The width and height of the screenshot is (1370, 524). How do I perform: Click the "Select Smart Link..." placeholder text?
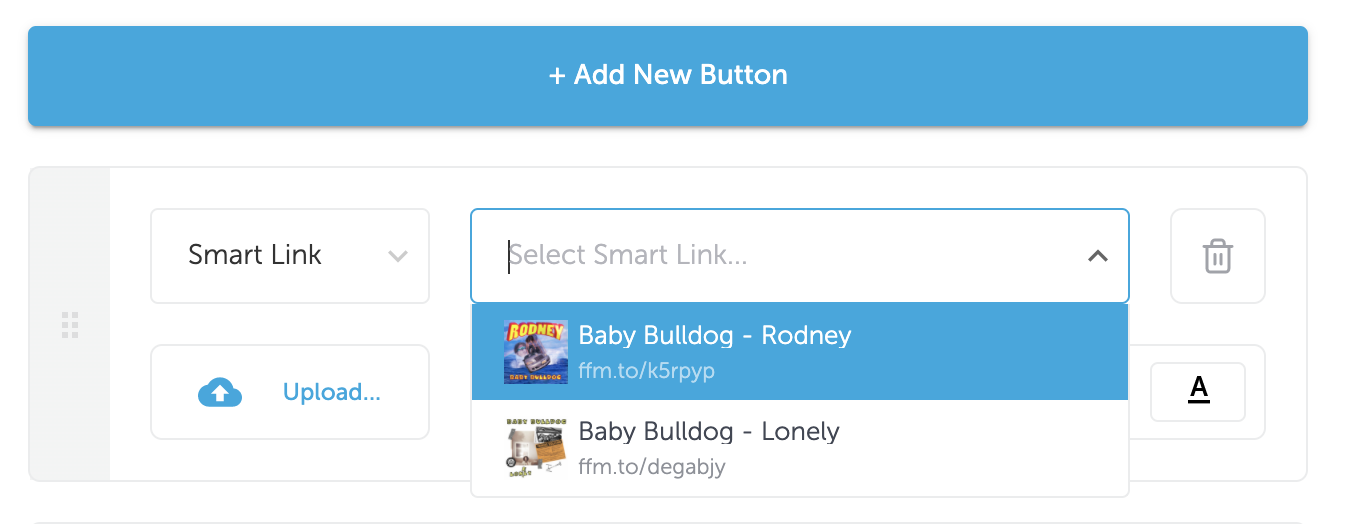pyautogui.click(x=628, y=256)
